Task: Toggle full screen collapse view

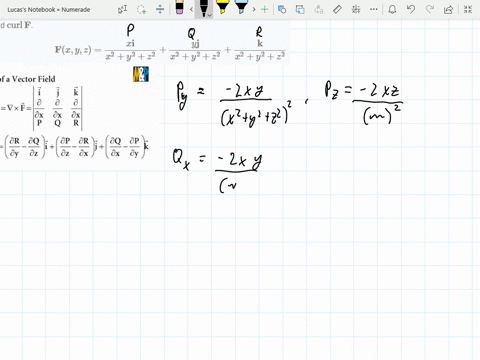Action: coord(468,9)
